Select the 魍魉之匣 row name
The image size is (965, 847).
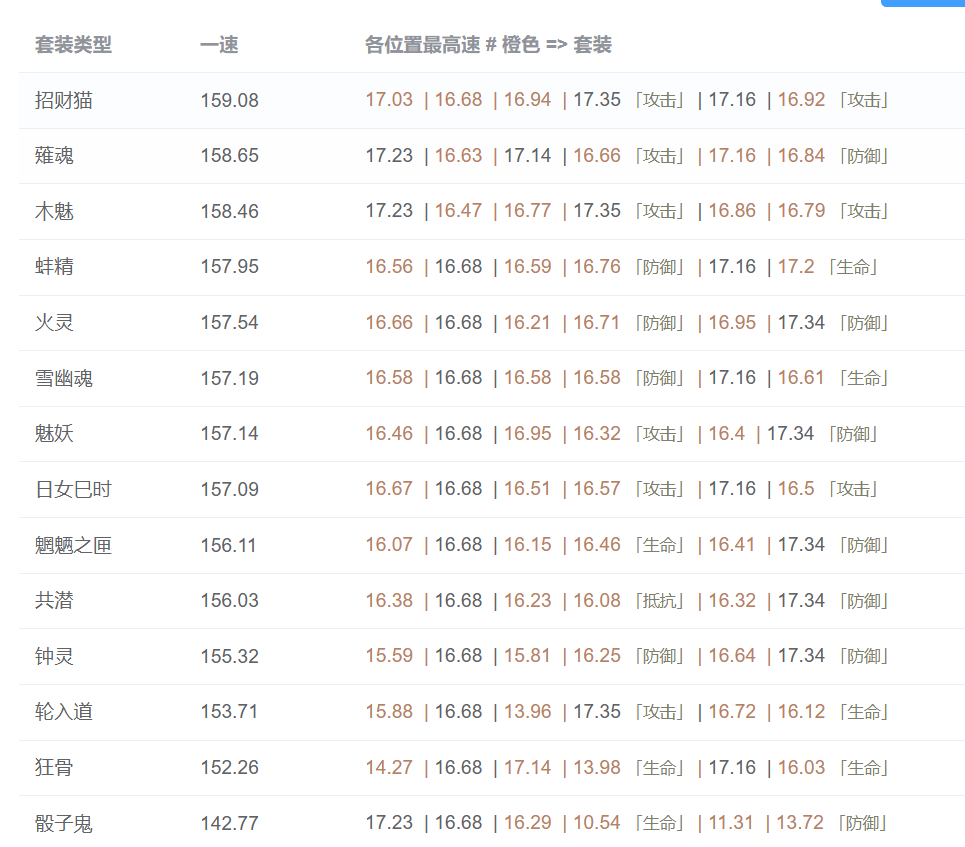[73, 545]
